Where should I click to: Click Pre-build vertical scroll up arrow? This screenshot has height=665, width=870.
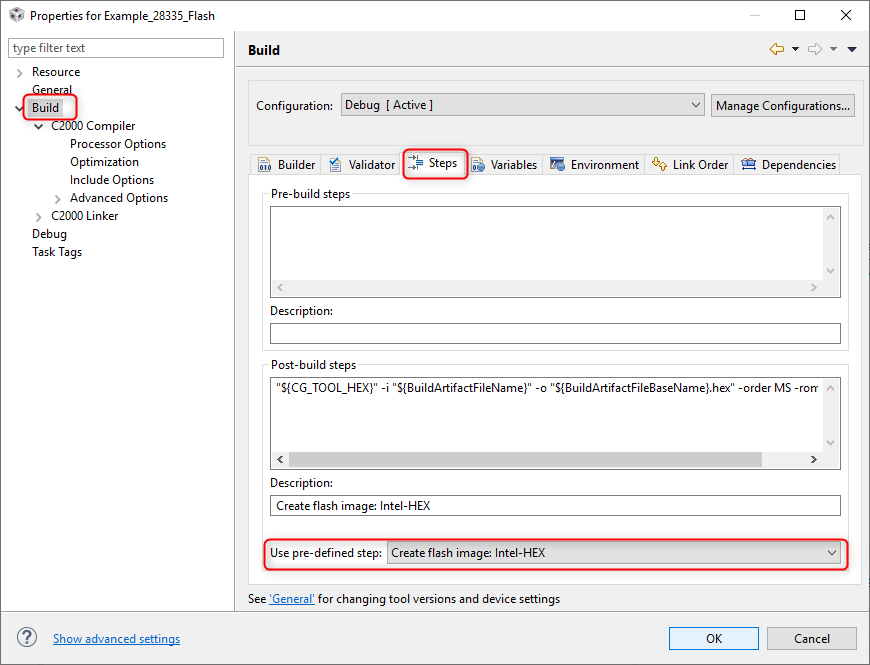[x=831, y=217]
